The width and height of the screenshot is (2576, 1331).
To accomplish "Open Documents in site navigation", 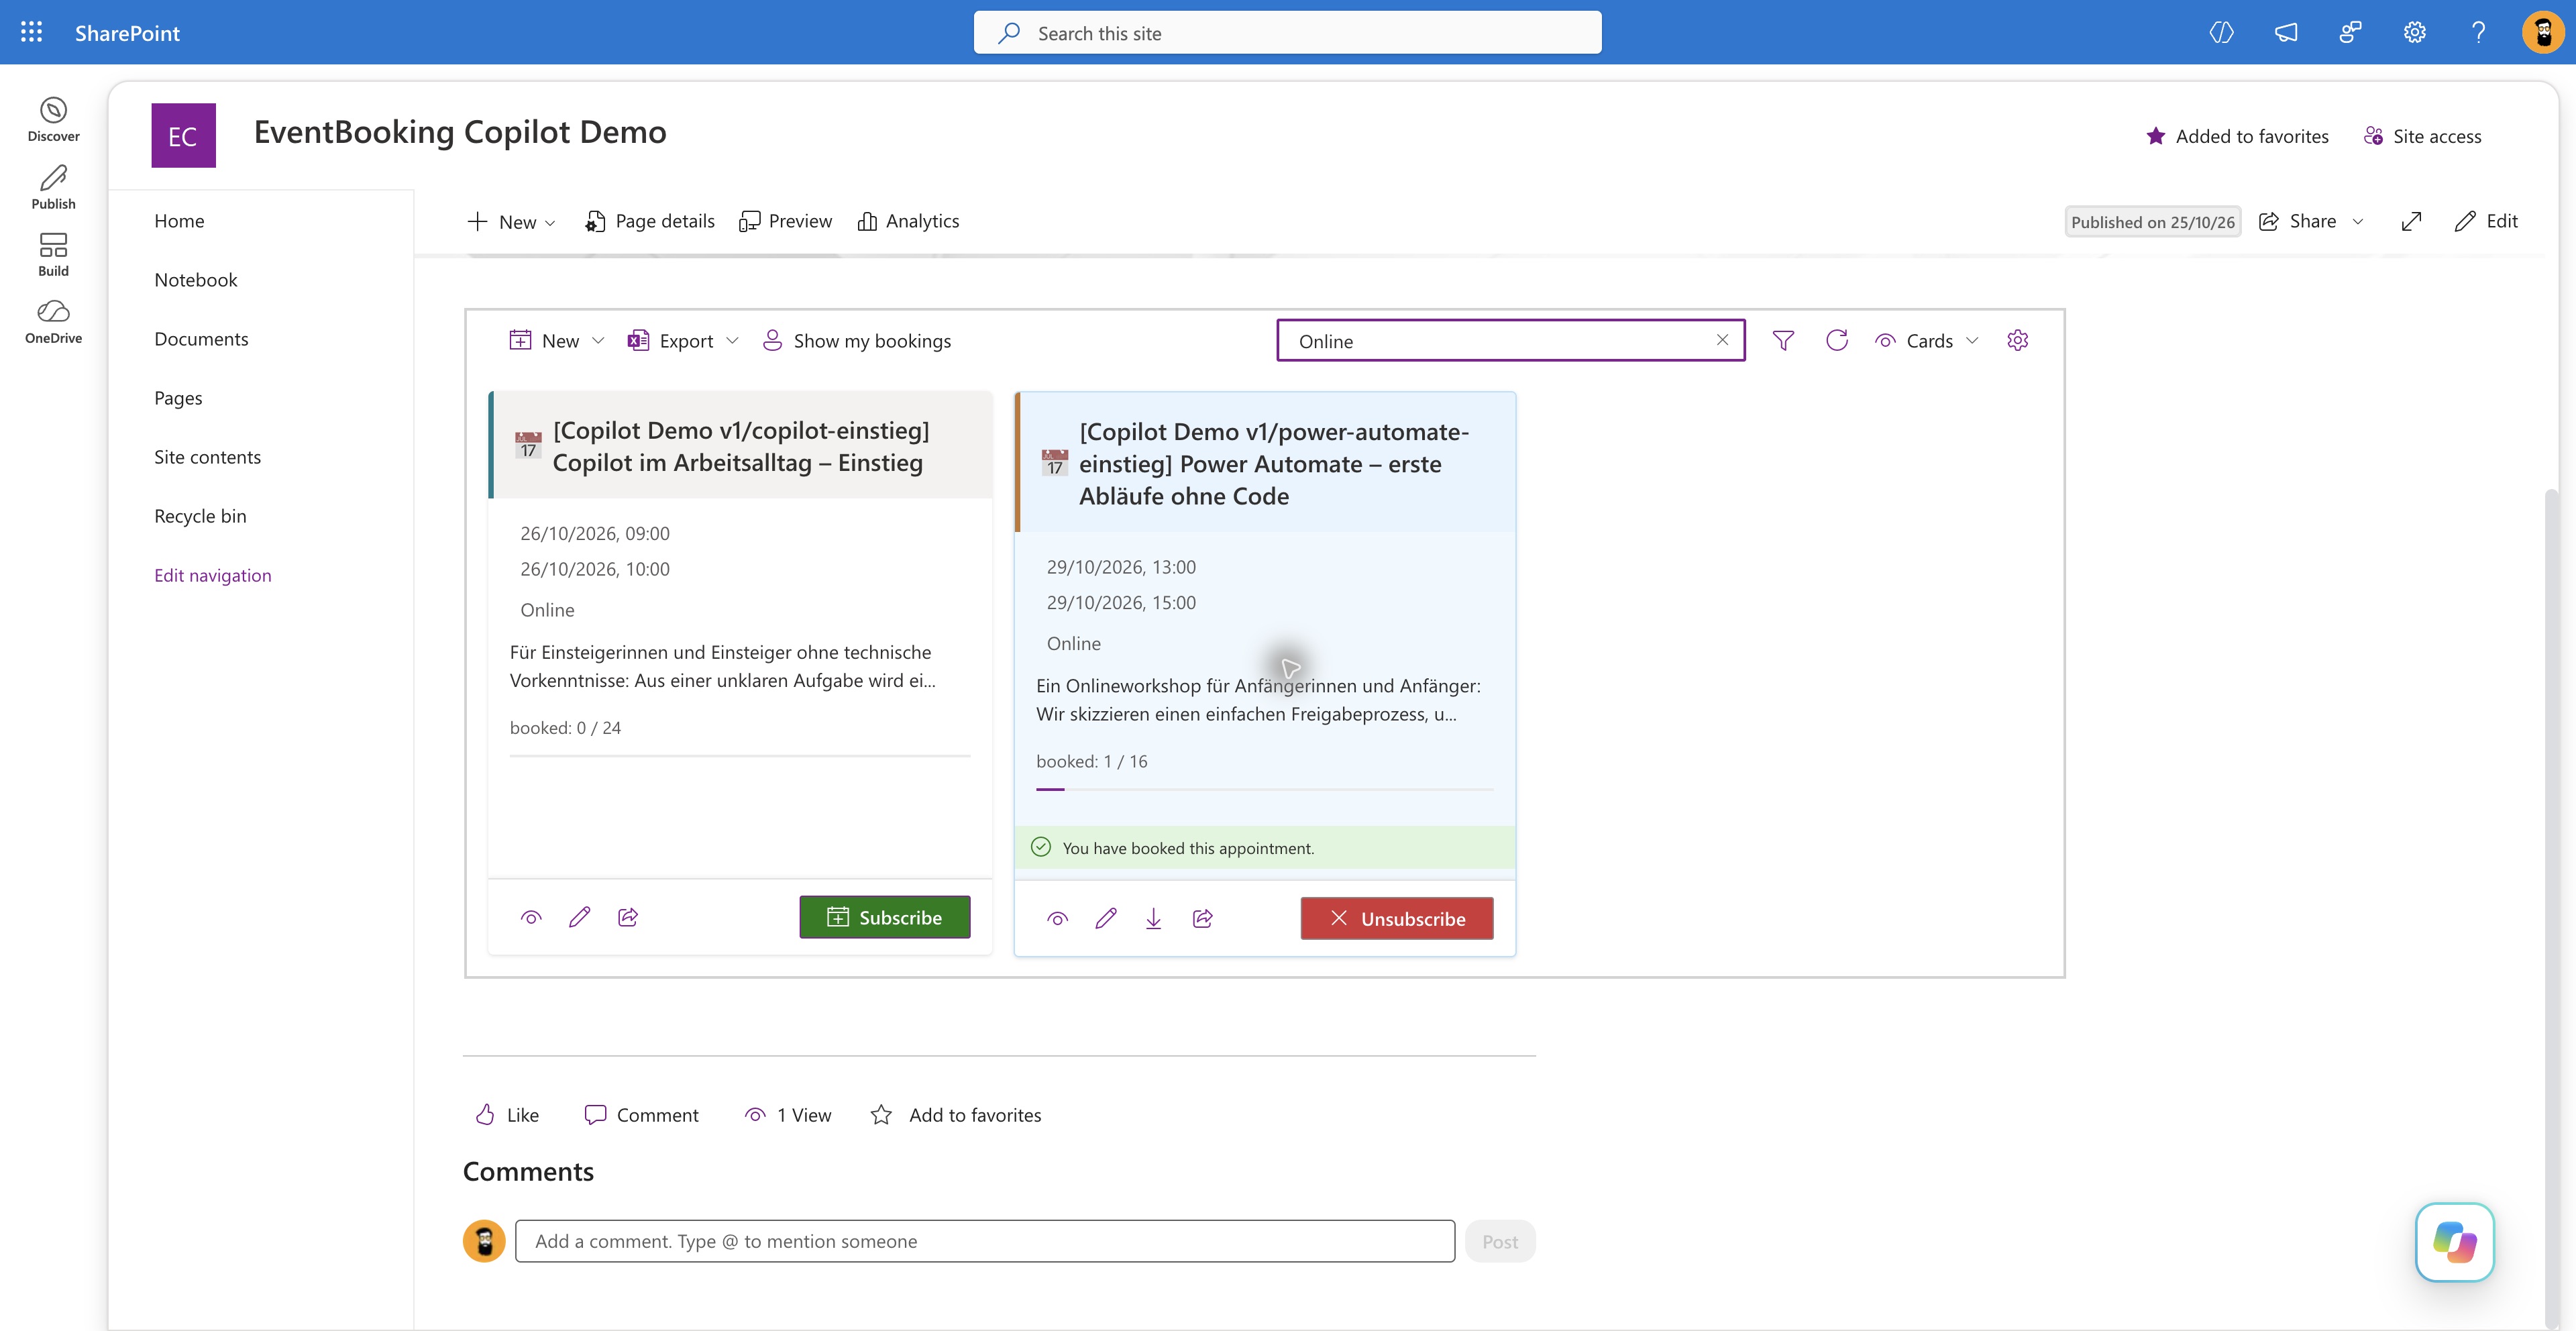I will pos(201,338).
